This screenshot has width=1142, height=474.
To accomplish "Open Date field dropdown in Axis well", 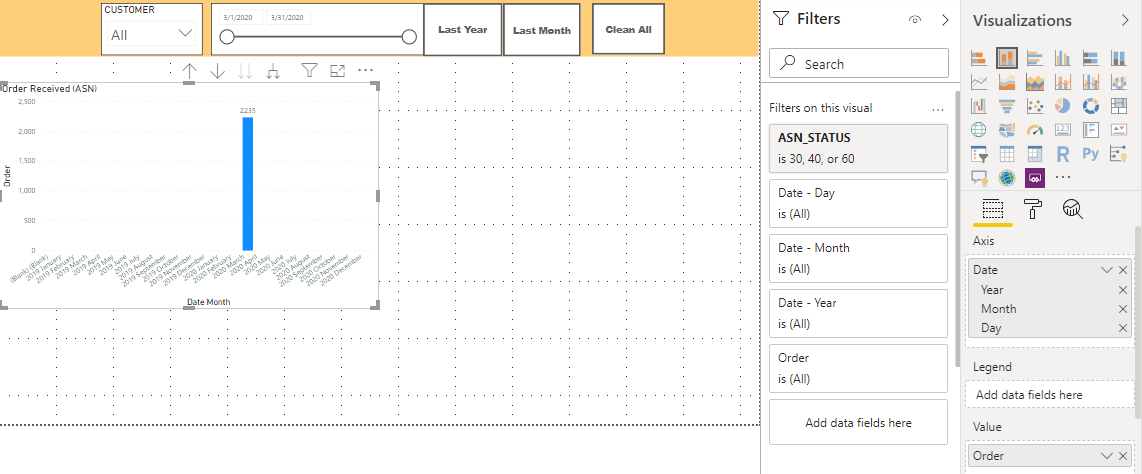I will [1107, 270].
